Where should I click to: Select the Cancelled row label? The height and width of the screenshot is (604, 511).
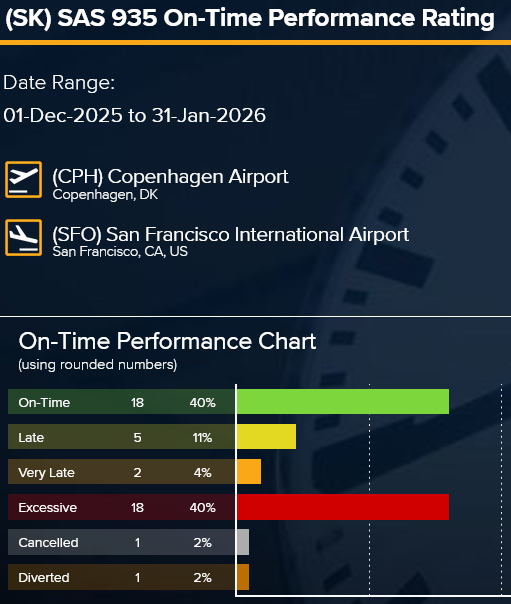[x=49, y=543]
